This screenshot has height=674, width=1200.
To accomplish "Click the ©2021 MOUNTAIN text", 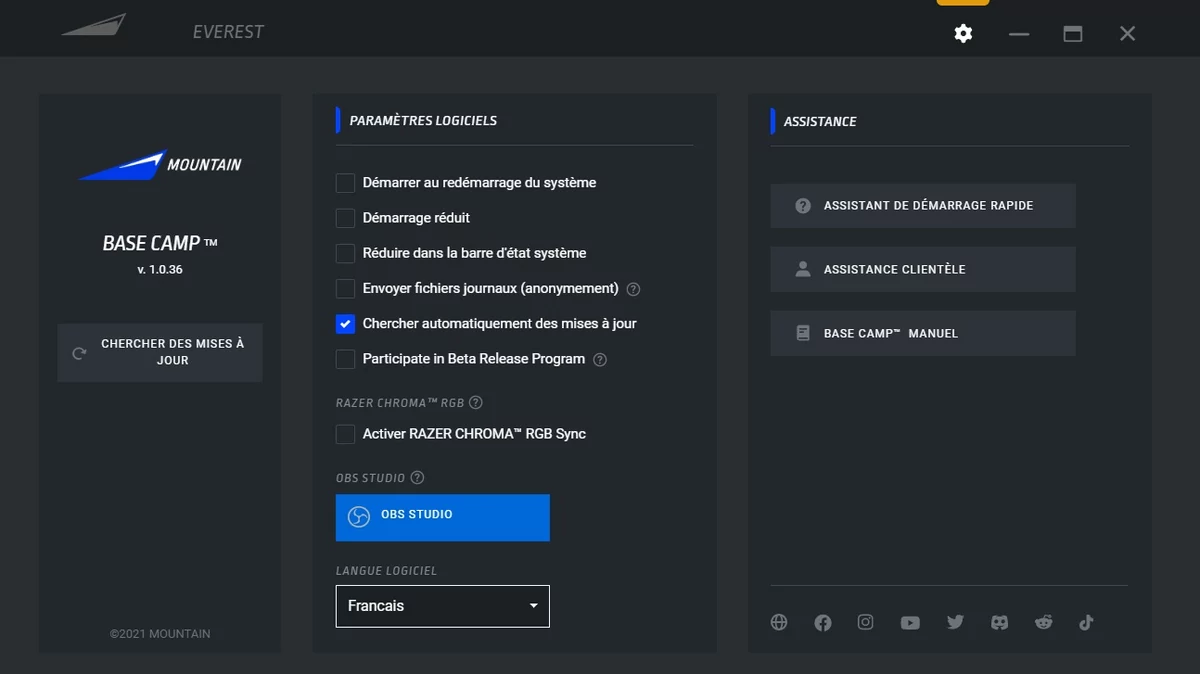I will (160, 633).
